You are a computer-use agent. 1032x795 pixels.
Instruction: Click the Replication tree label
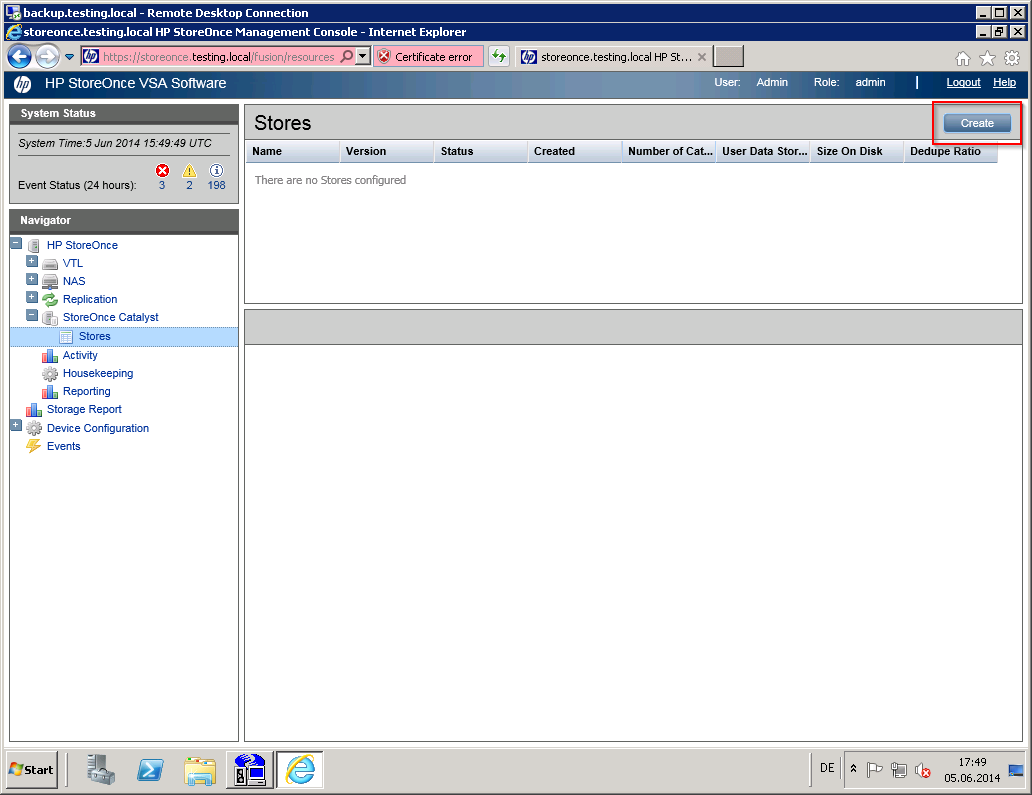(90, 299)
